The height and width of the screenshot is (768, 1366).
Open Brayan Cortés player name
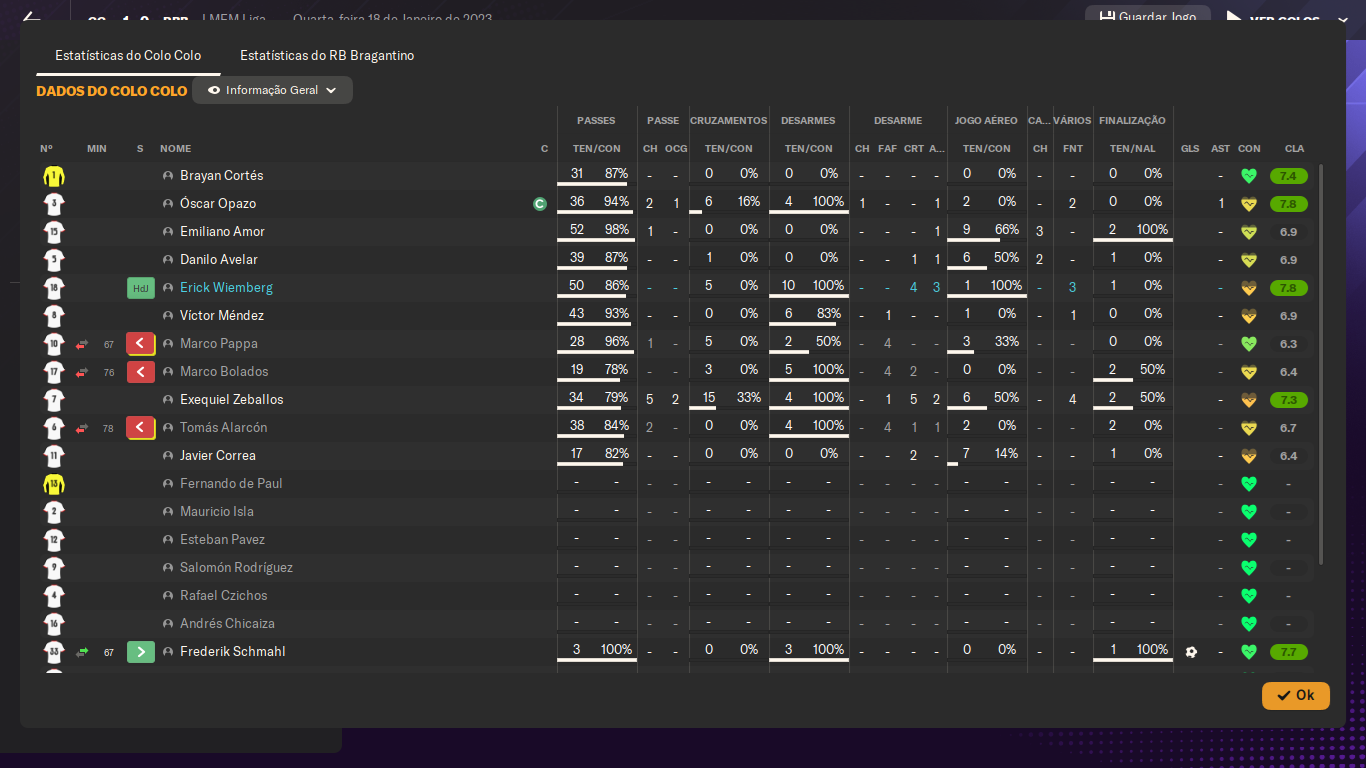tap(222, 176)
